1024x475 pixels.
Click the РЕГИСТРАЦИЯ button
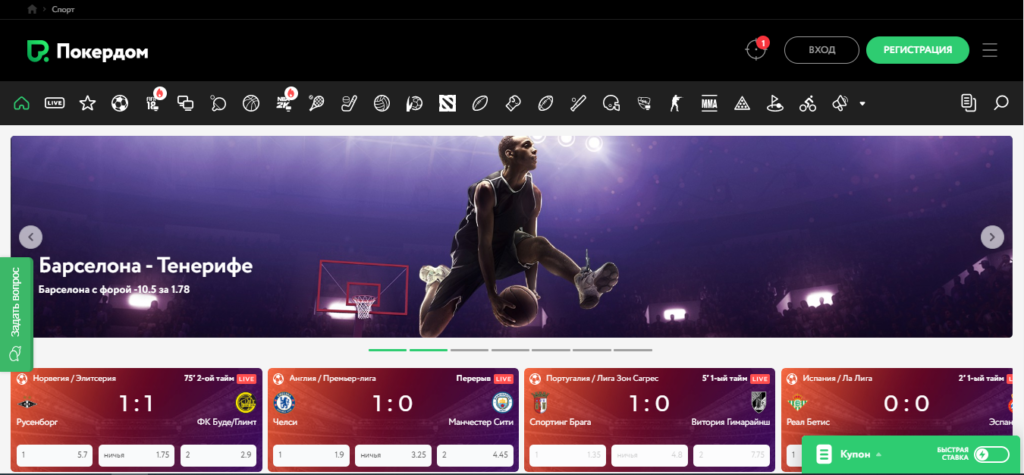click(x=918, y=50)
